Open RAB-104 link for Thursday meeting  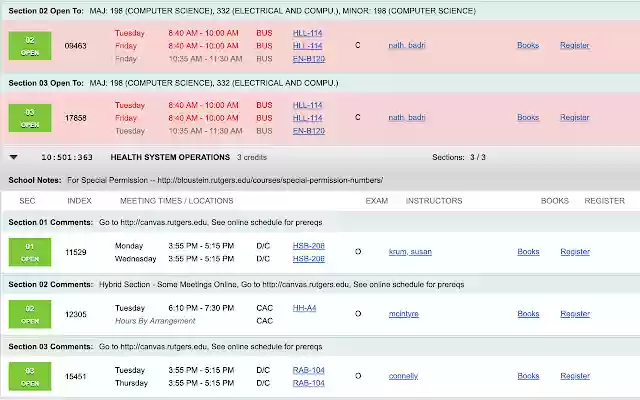coord(309,383)
